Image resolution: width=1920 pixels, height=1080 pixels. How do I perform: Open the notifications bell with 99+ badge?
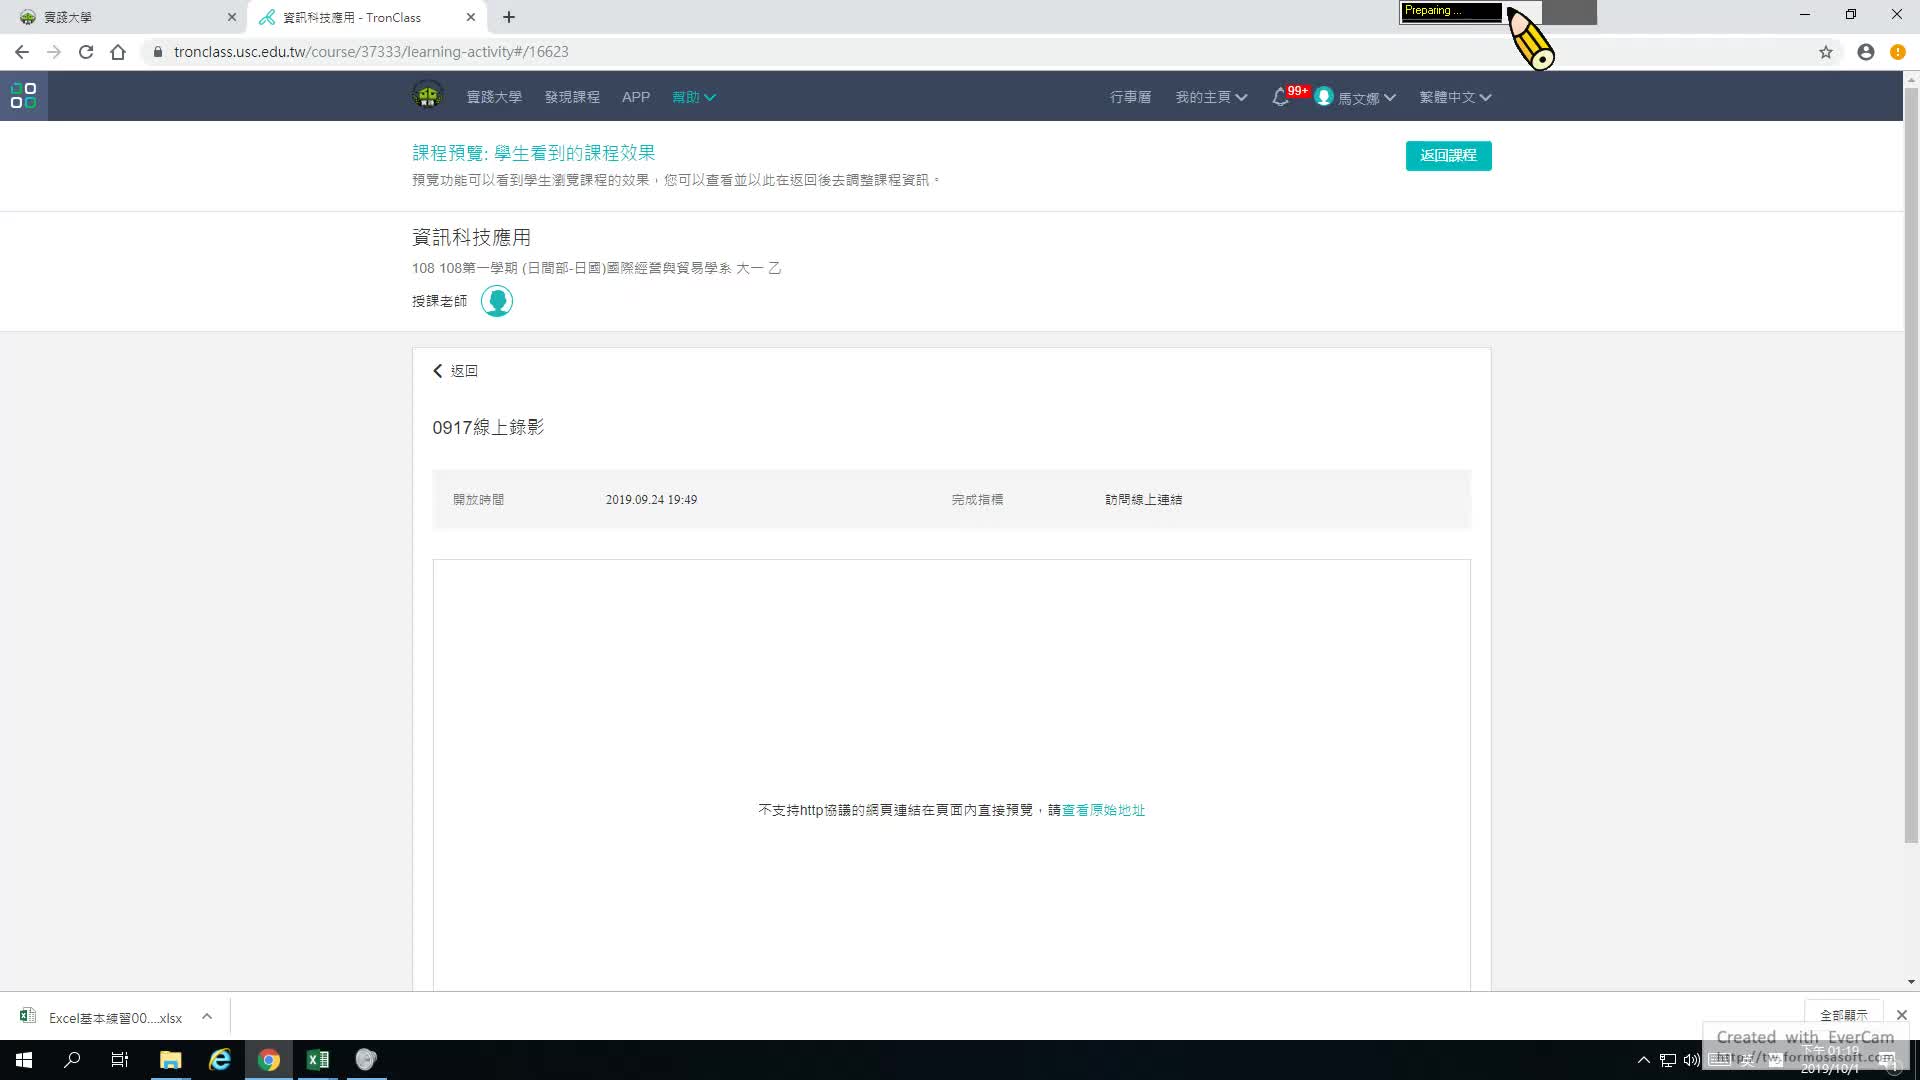pos(1280,97)
